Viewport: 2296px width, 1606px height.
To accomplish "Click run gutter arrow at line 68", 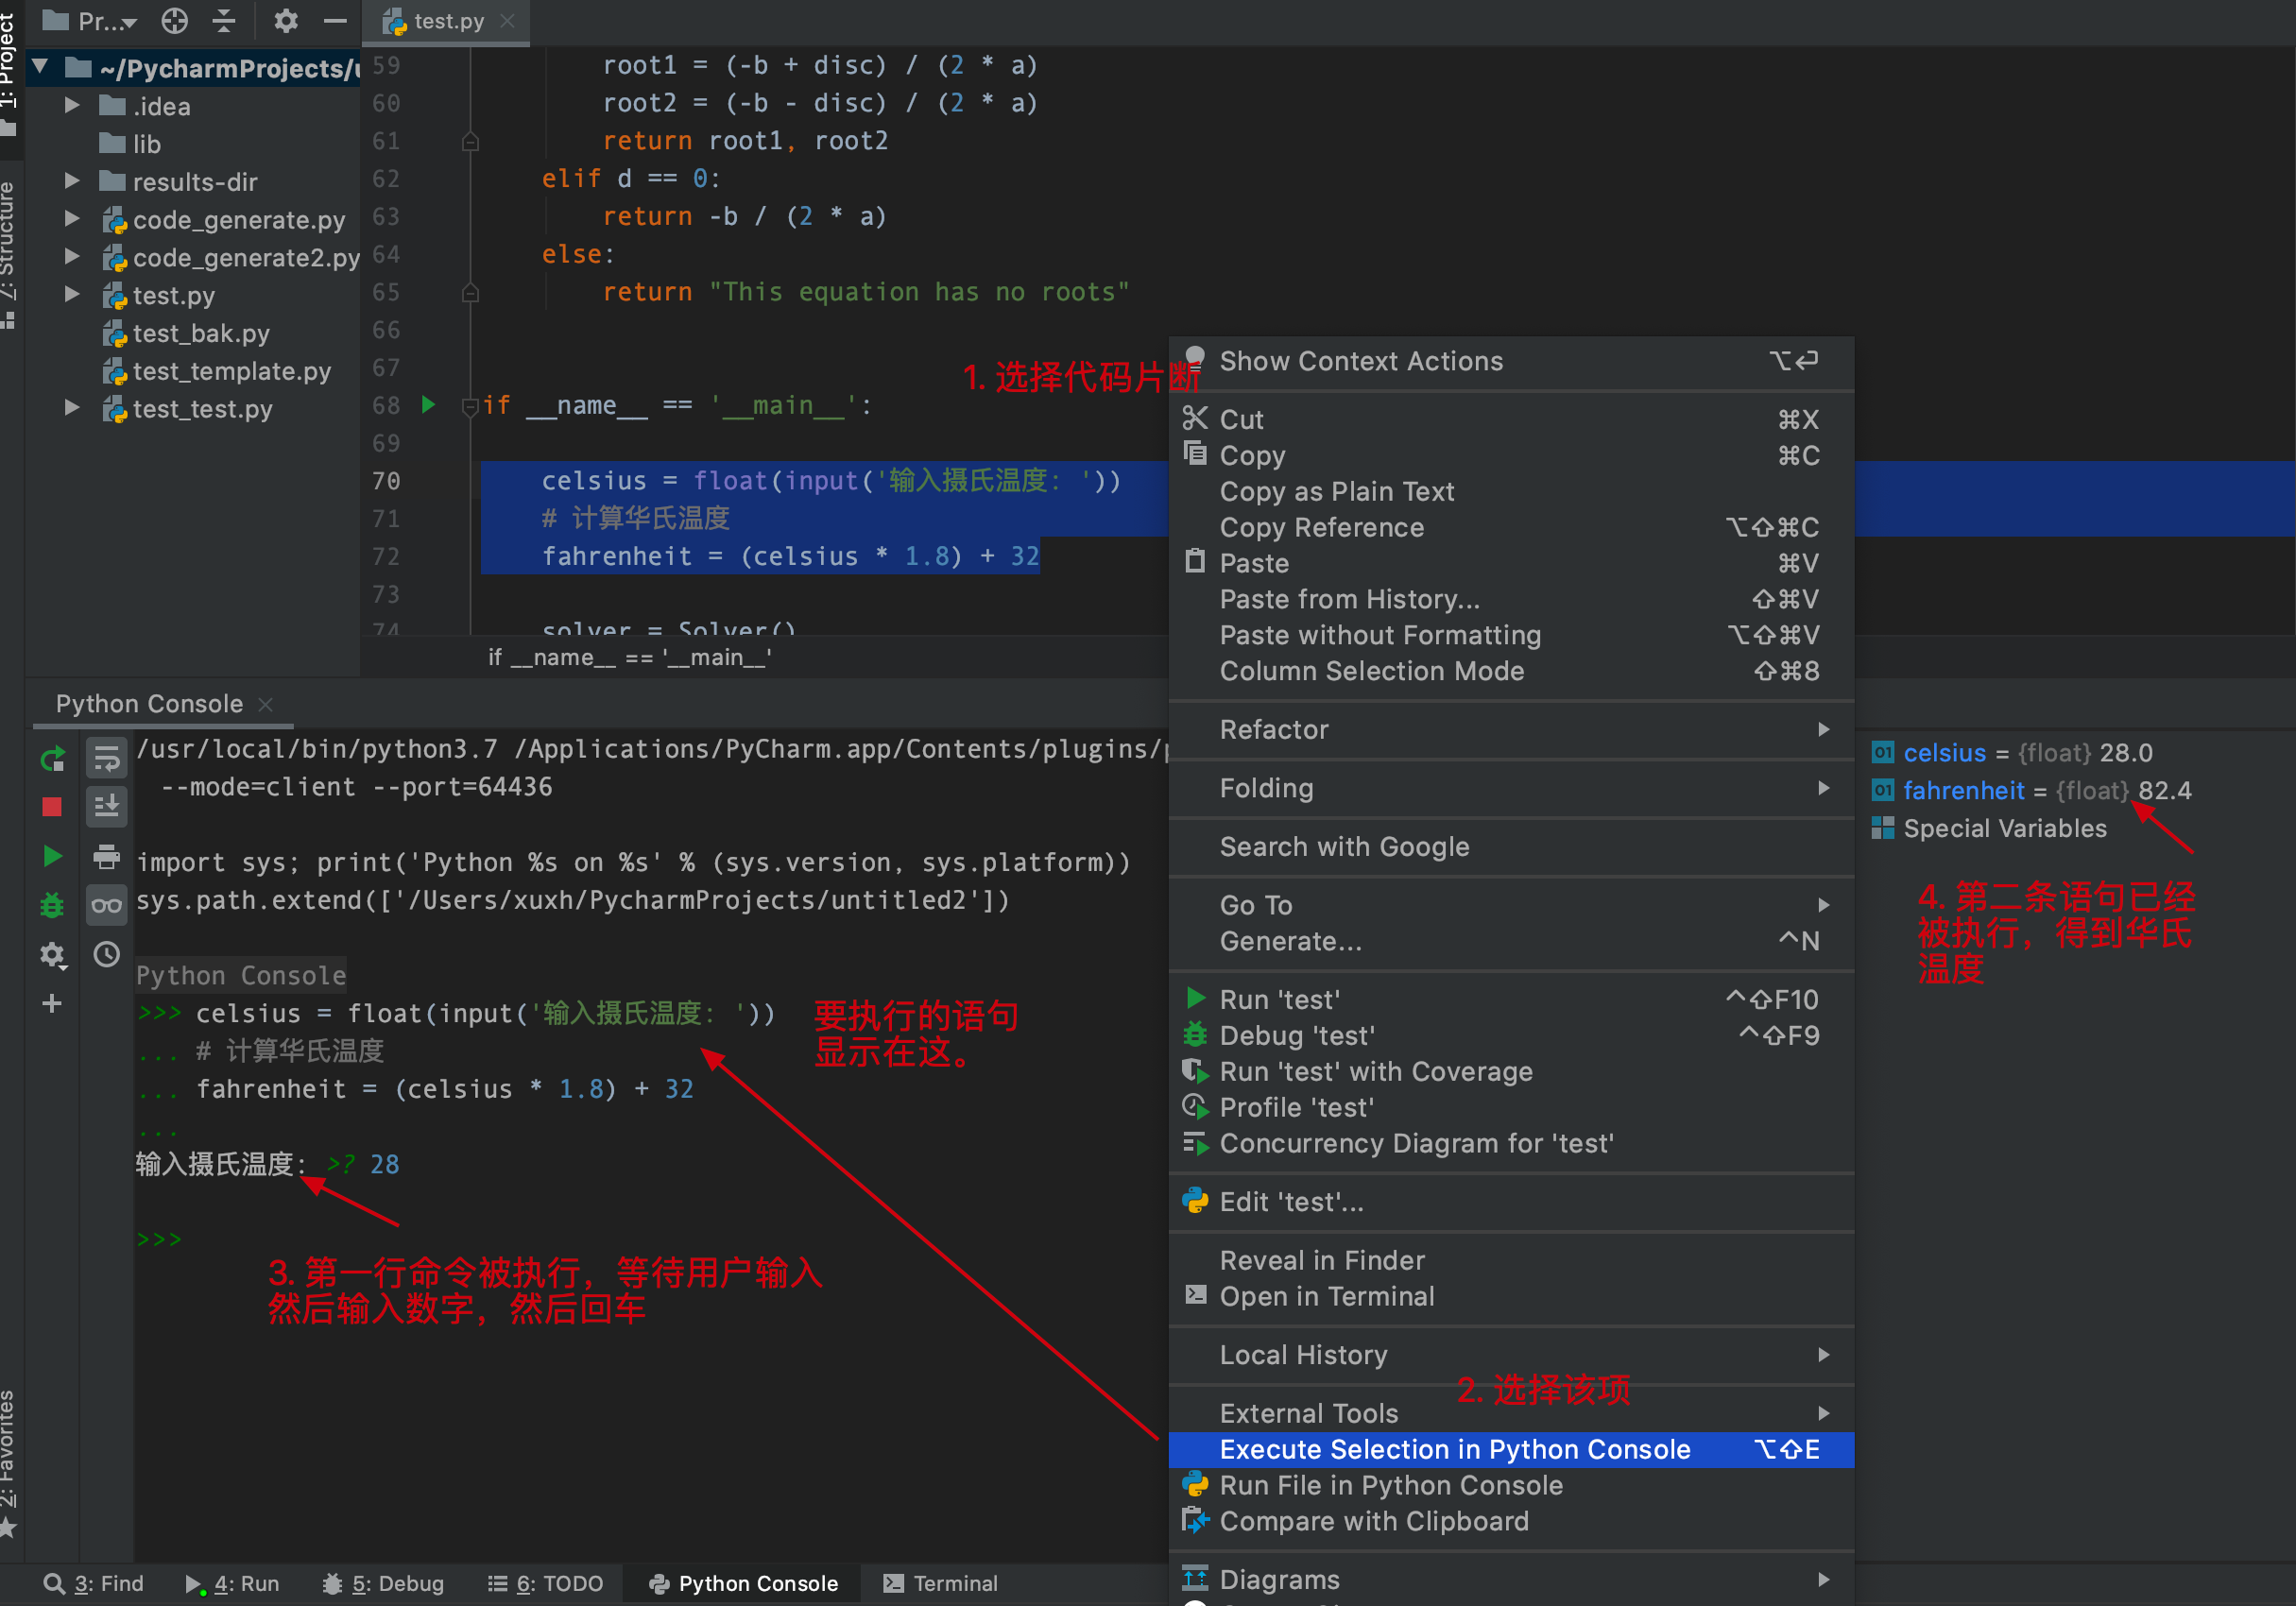I will click(428, 405).
